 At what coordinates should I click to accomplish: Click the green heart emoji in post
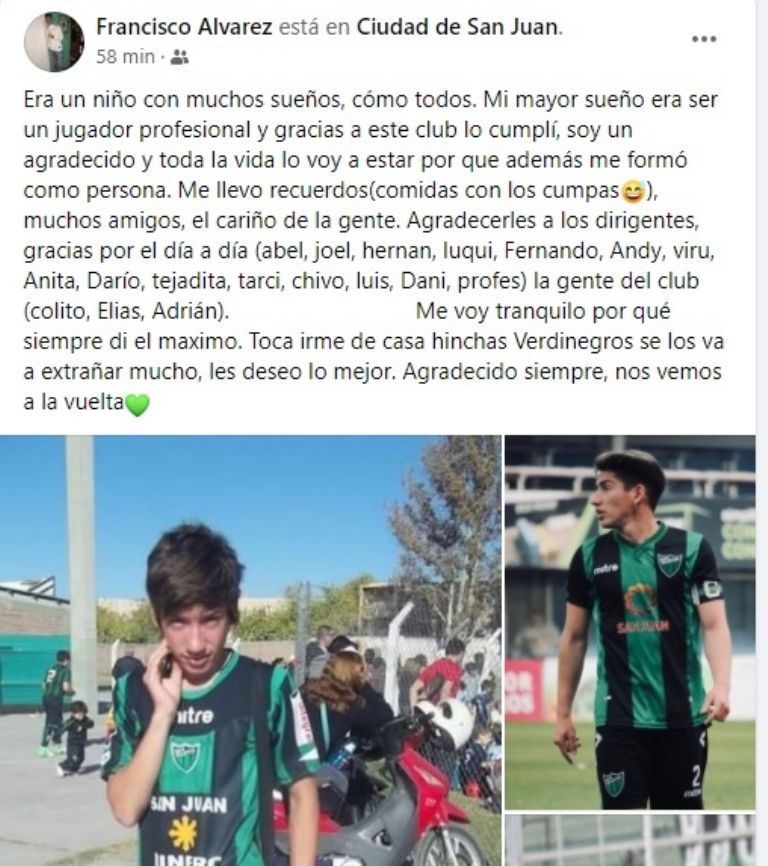pyautogui.click(x=137, y=405)
